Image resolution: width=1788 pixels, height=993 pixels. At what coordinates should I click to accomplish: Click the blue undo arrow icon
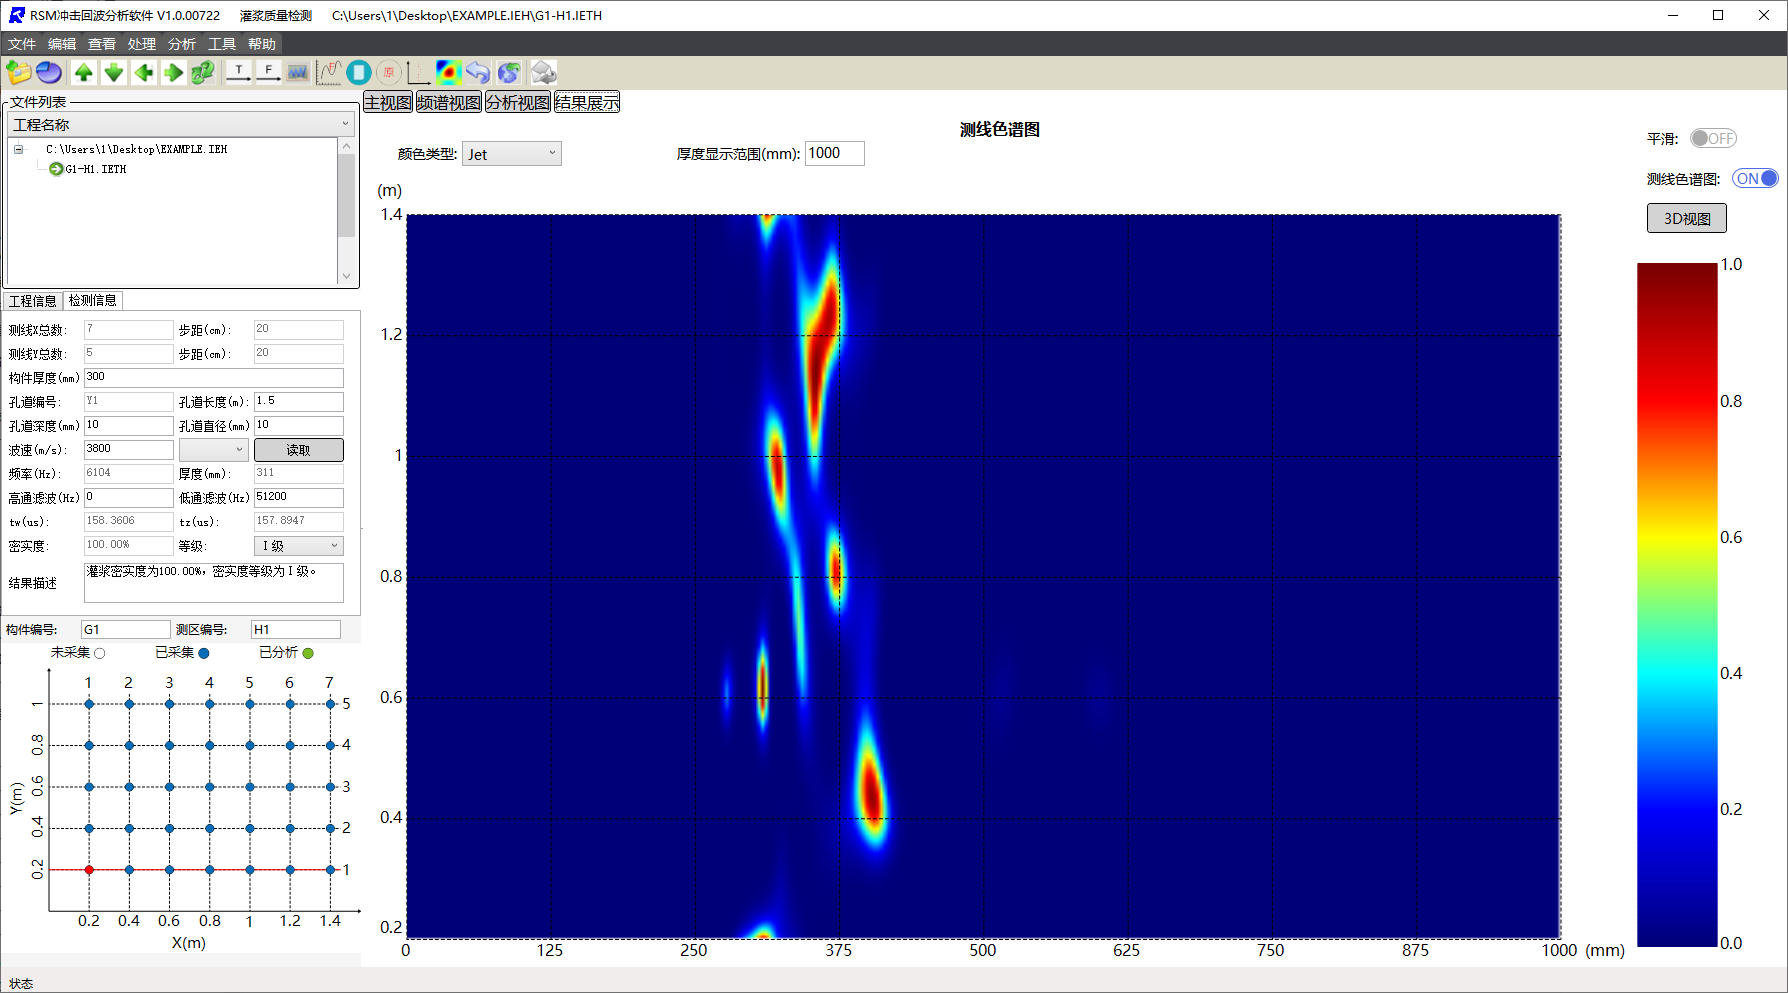click(478, 72)
